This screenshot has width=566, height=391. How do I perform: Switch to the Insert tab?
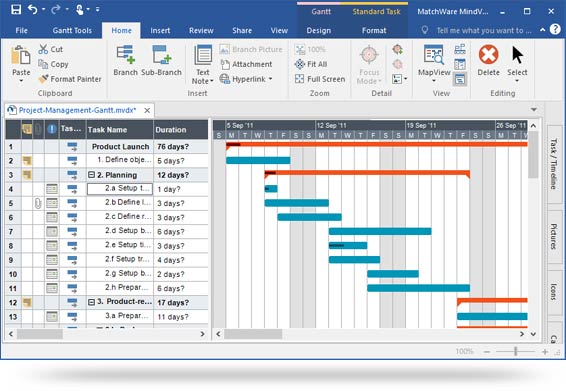tap(160, 30)
